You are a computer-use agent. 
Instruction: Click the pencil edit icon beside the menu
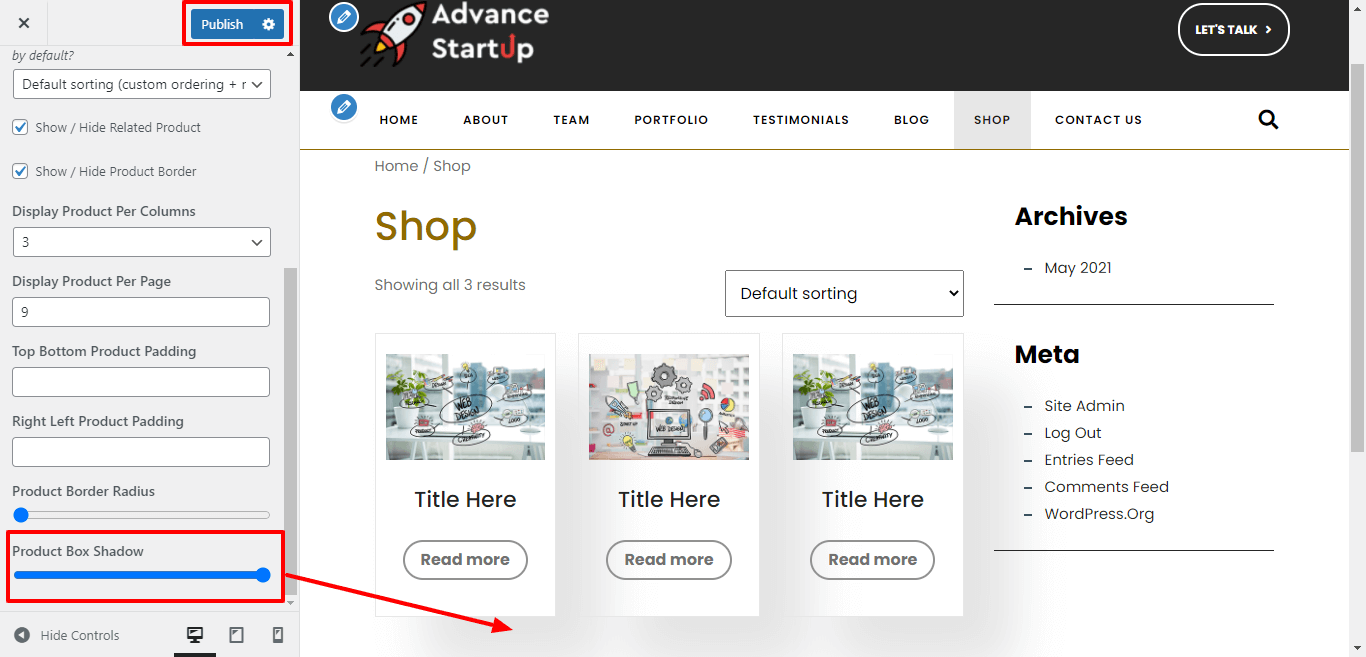click(x=344, y=106)
